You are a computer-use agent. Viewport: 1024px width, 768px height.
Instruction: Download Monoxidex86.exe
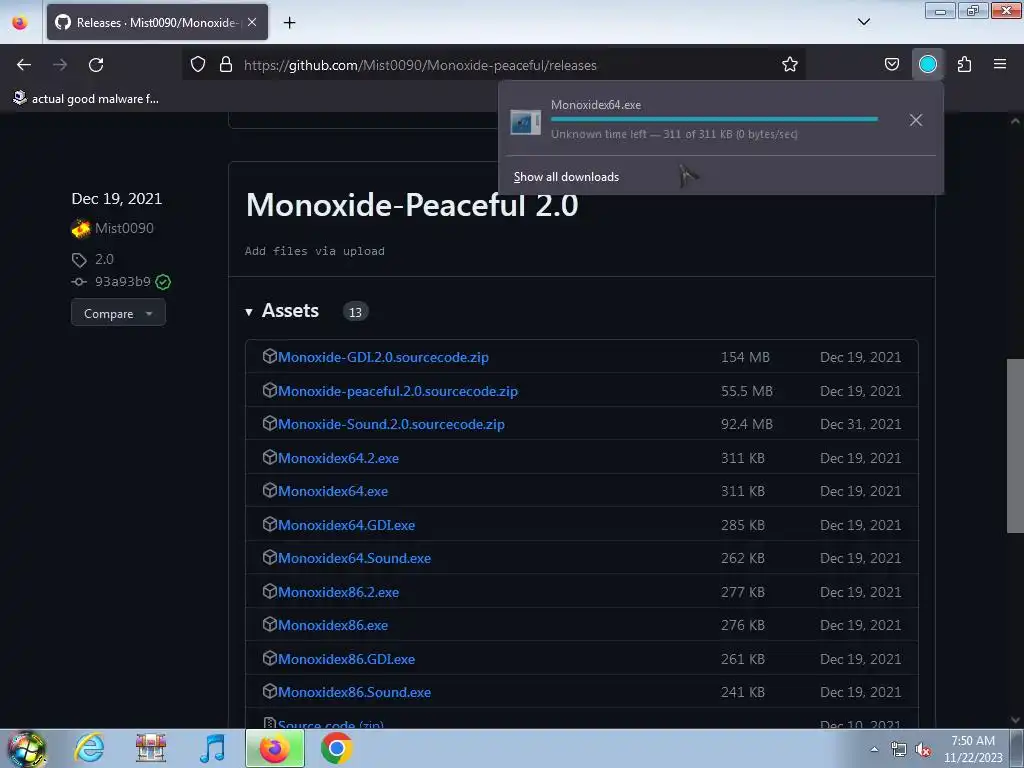pos(333,625)
